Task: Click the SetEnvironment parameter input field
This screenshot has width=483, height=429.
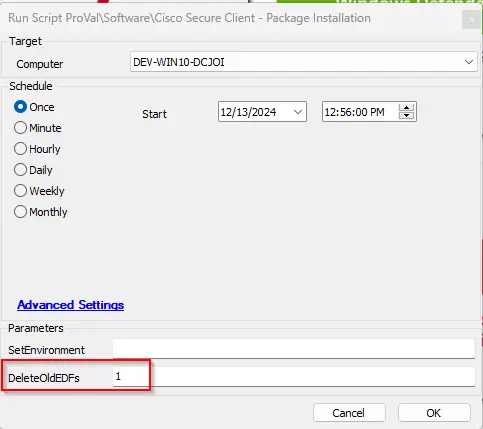Action: [294, 349]
